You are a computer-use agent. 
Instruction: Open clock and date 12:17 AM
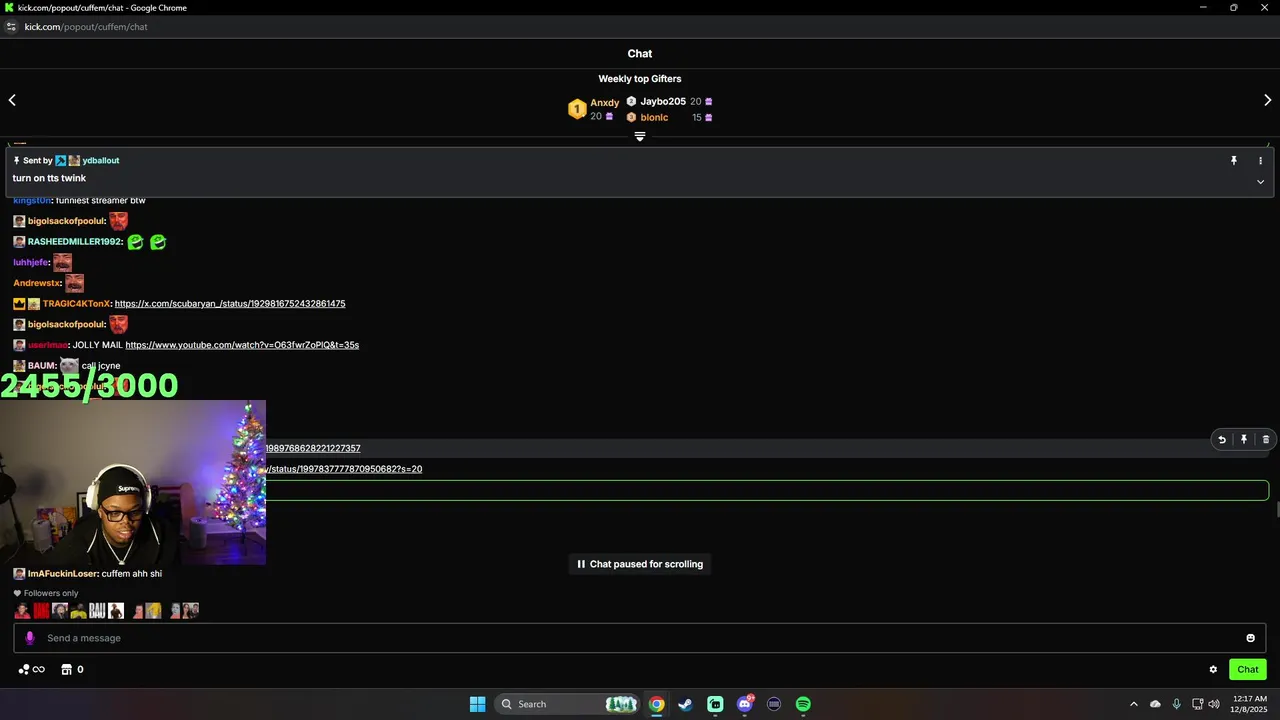click(1250, 704)
